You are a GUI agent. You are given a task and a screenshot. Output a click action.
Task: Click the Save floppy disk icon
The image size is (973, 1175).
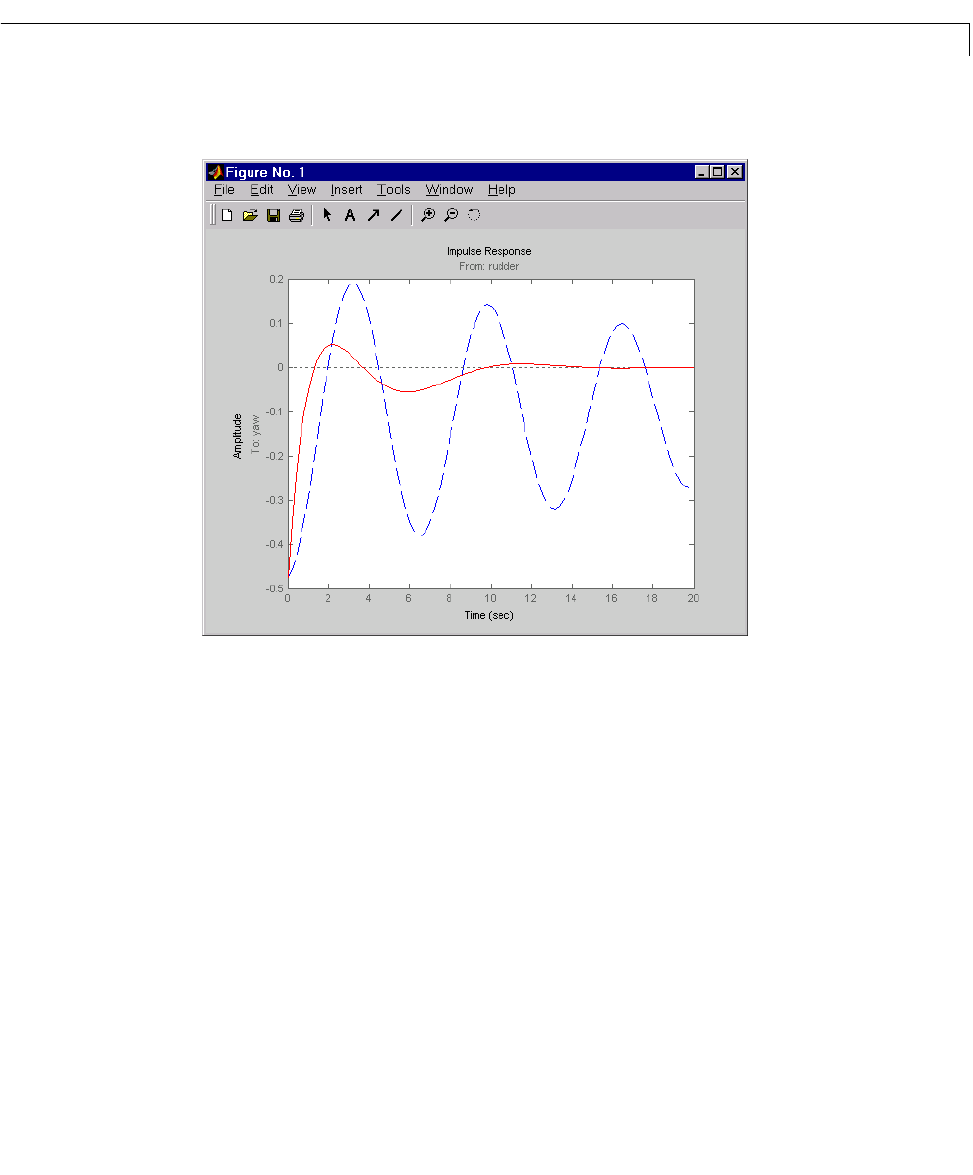274,215
